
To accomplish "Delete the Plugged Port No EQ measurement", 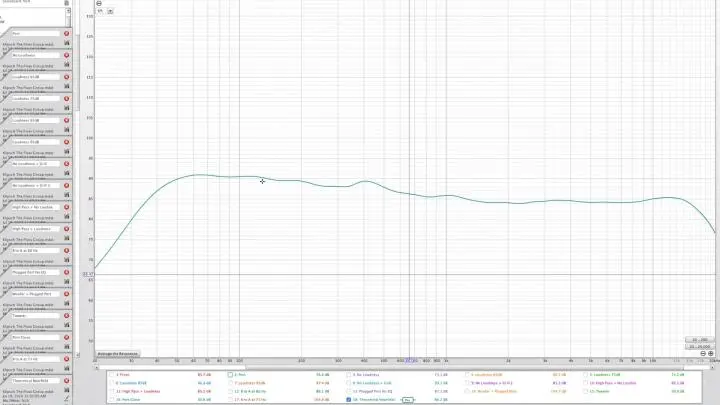I will point(67,272).
